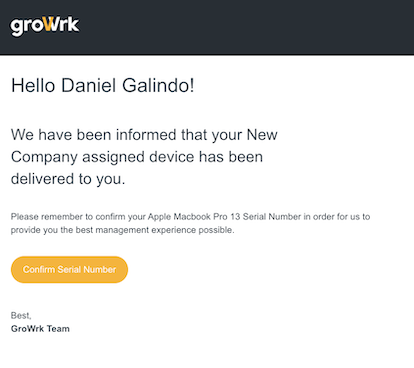The image size is (414, 368).
Task: Click the 'Best,' sign-off text
Action: (21, 315)
